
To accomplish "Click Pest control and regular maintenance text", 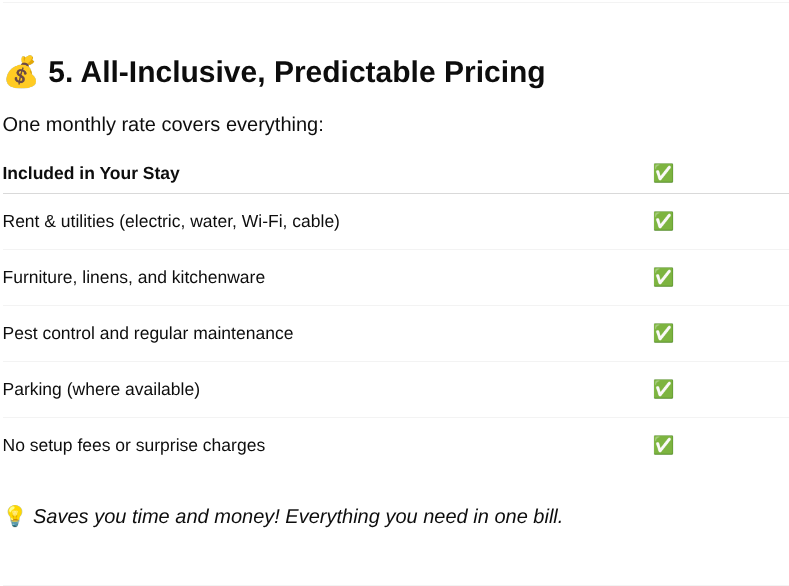I will [x=148, y=333].
